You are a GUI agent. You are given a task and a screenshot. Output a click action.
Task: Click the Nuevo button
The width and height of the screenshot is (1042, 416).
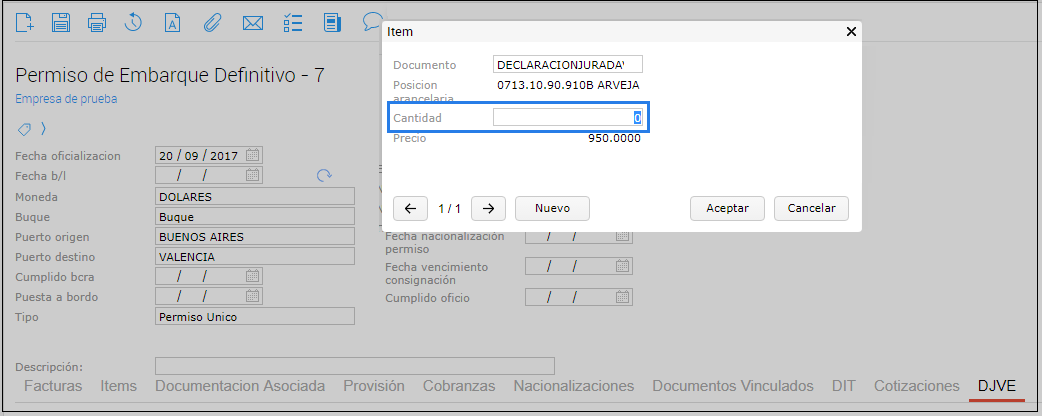tap(552, 208)
